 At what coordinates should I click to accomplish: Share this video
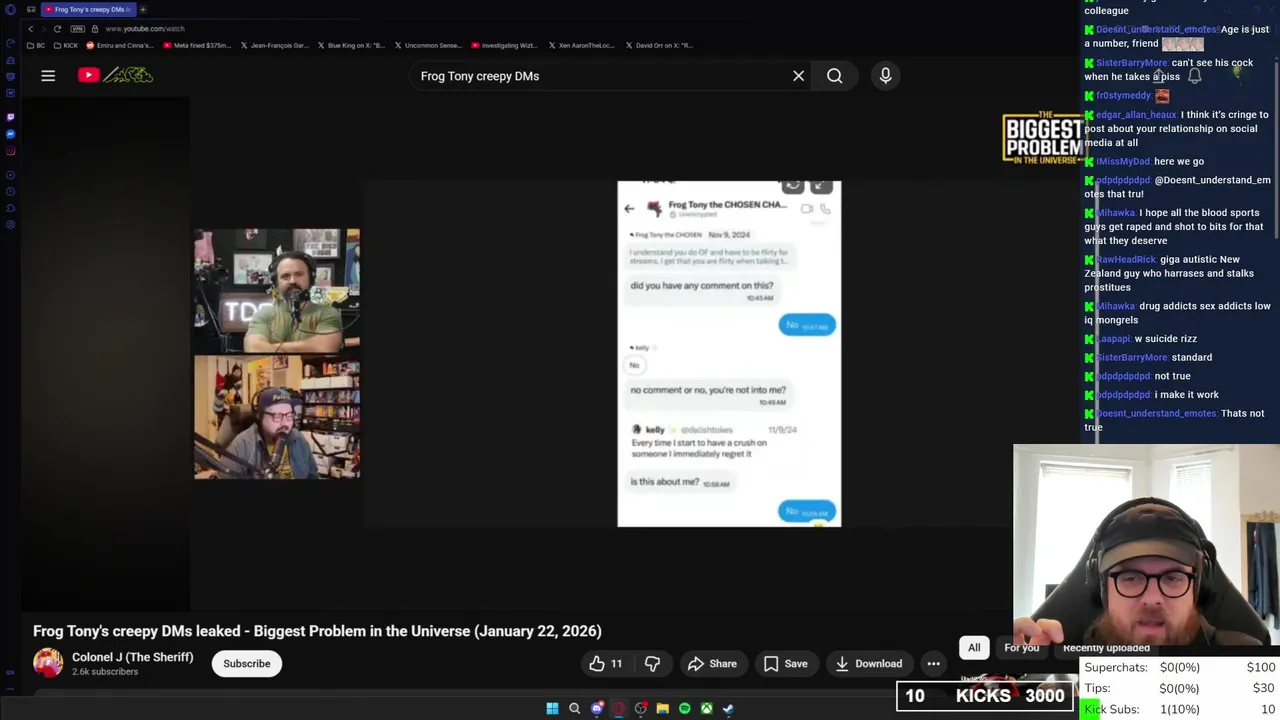pyautogui.click(x=712, y=663)
